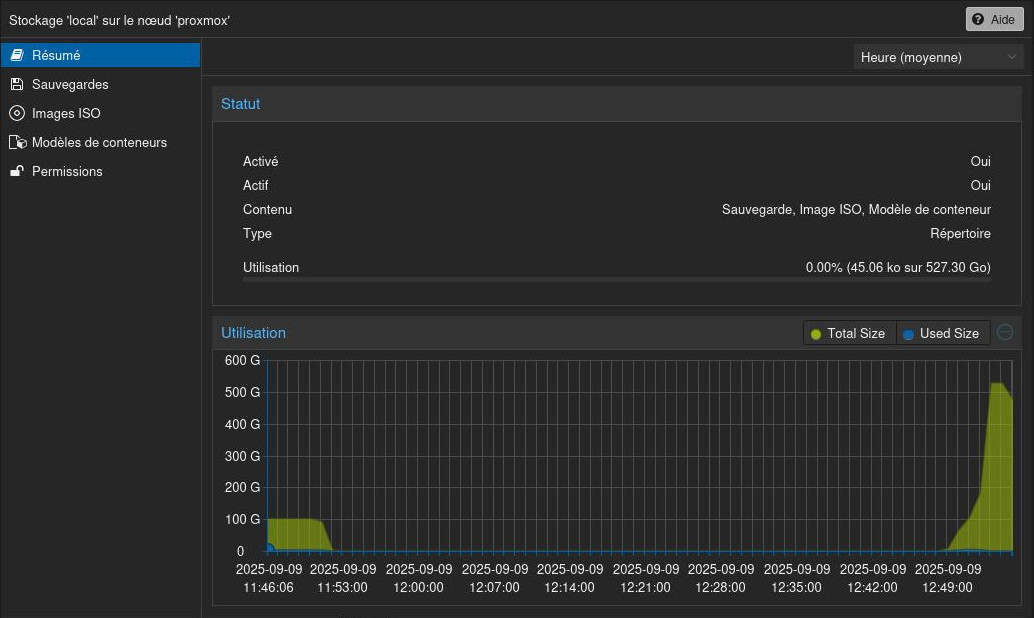Click the Modèles de conteneurs icon
The height and width of the screenshot is (618, 1034).
[x=16, y=143]
